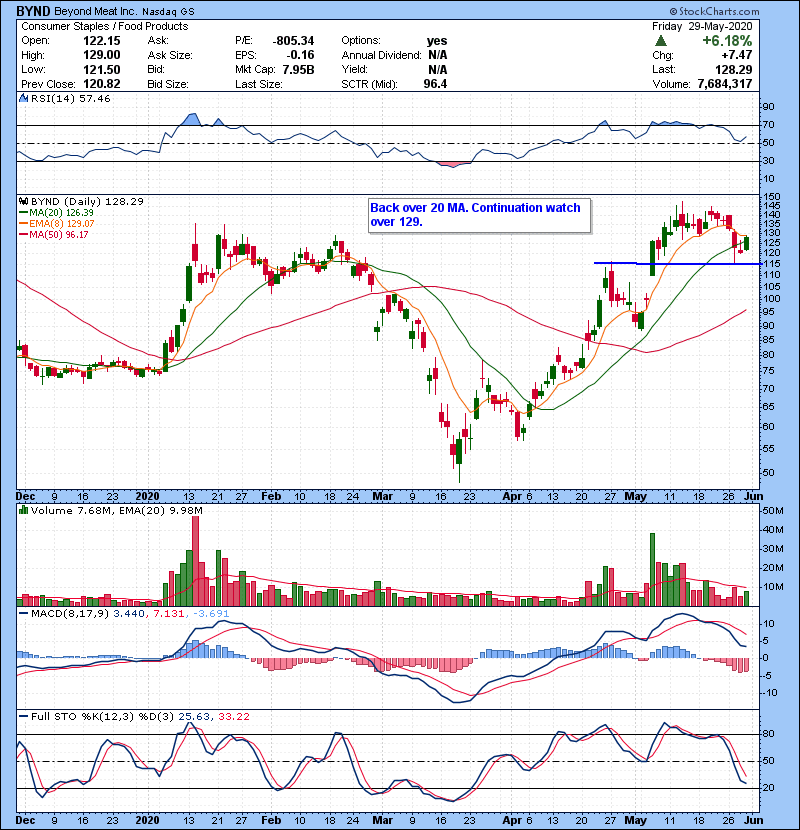The image size is (800, 830).
Task: Click the Mkt Cap value 7.95B
Action: point(298,70)
